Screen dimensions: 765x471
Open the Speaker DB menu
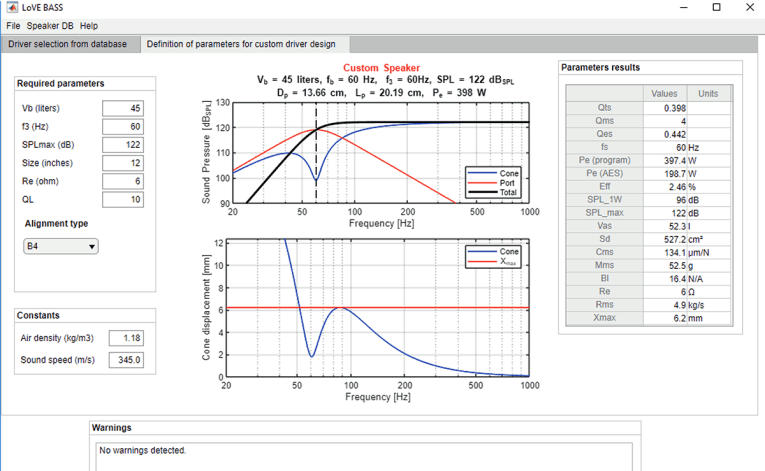(x=50, y=26)
